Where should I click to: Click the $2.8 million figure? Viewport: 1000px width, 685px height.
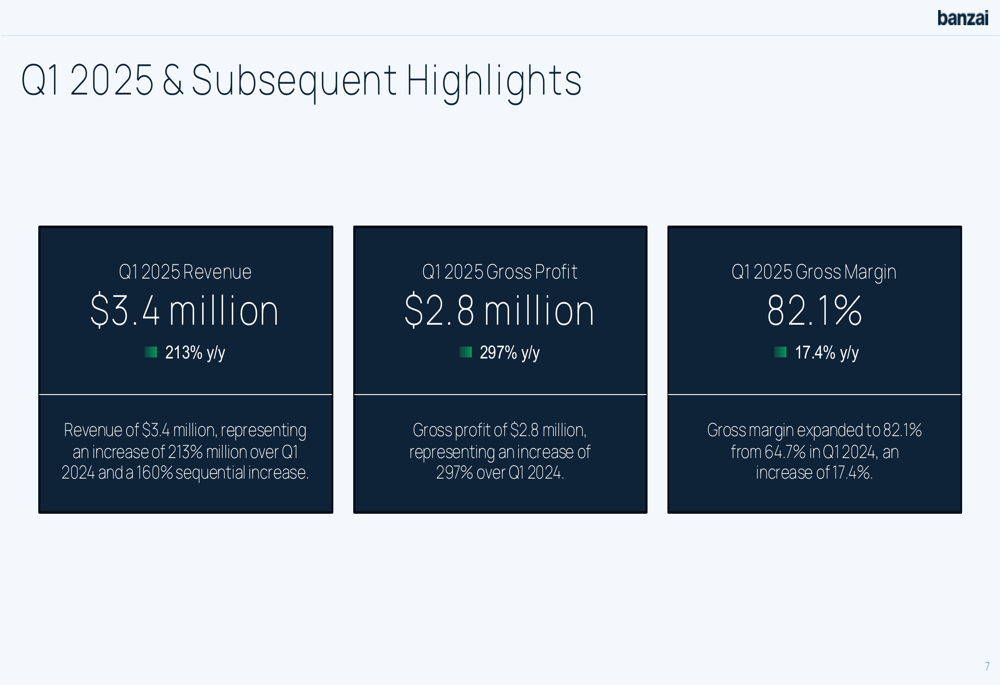click(499, 311)
